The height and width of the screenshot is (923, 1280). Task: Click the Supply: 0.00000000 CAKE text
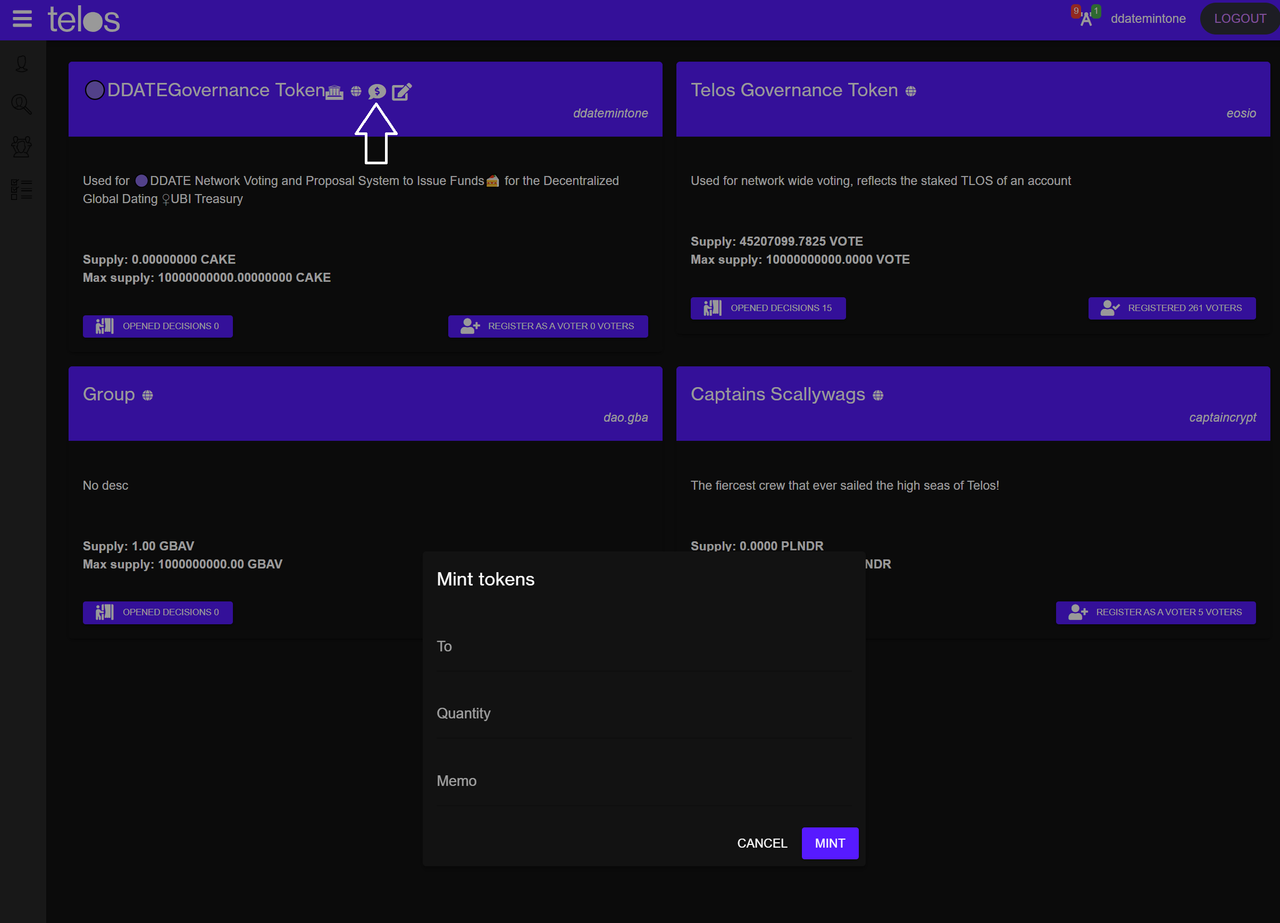[x=159, y=260]
